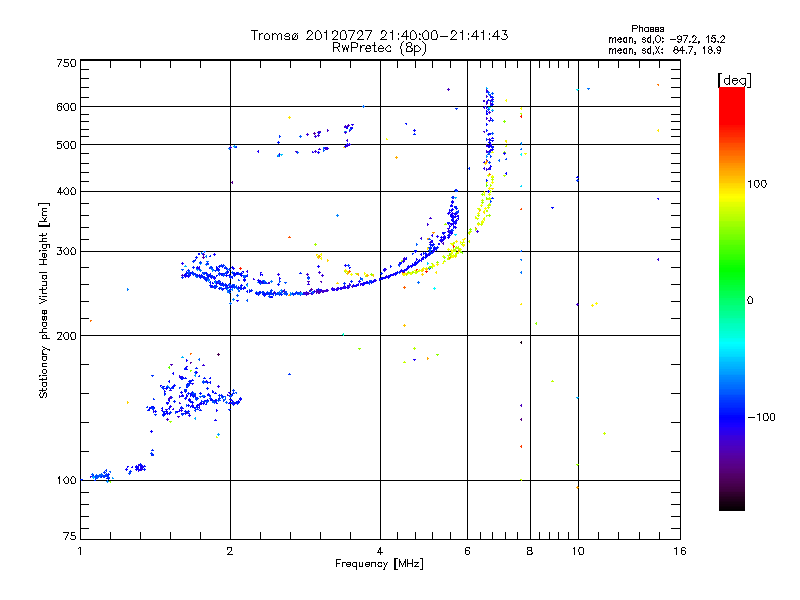Image resolution: width=800 pixels, height=600 pixels.
Task: Click the x-axis label 'Frequency [MHz]'
Action: (x=379, y=564)
